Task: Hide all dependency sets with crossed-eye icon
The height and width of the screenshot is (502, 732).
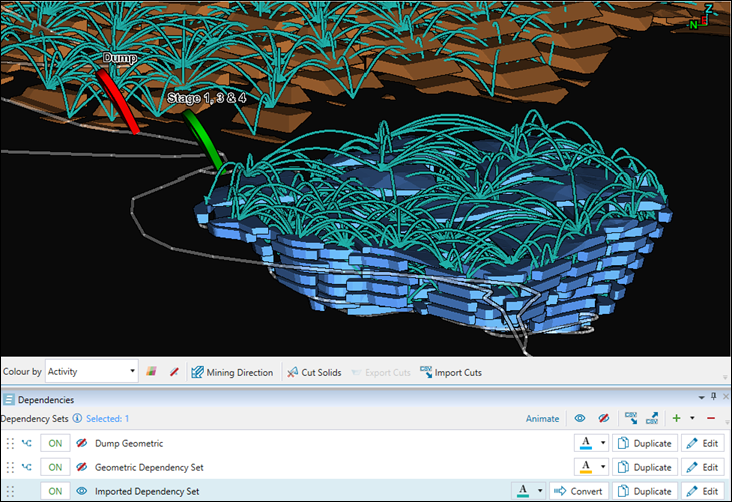Action: [602, 419]
